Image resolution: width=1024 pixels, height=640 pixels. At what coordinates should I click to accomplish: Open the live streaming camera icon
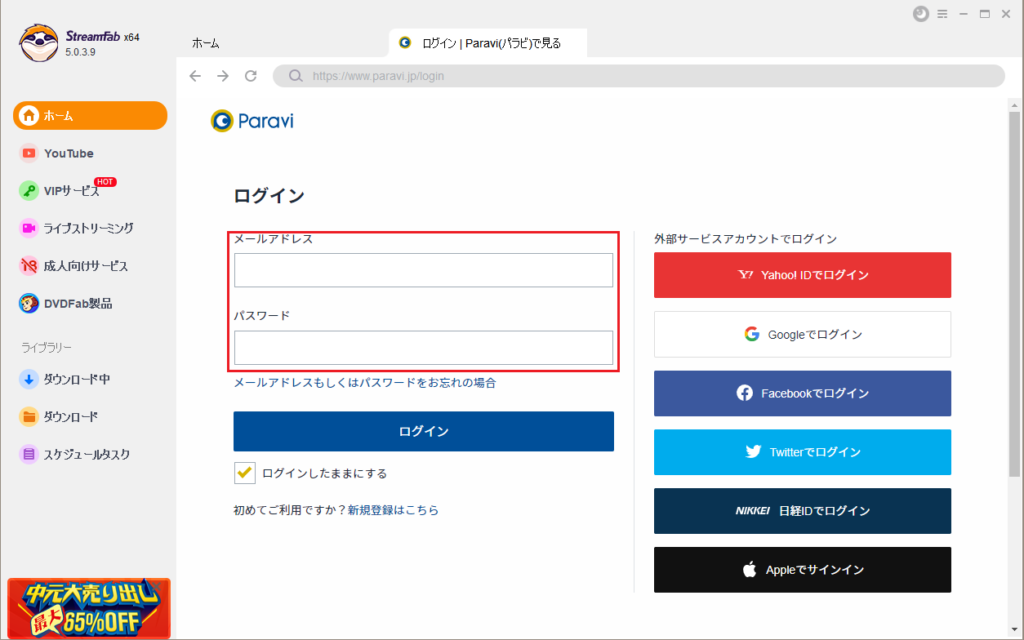pyautogui.click(x=29, y=228)
